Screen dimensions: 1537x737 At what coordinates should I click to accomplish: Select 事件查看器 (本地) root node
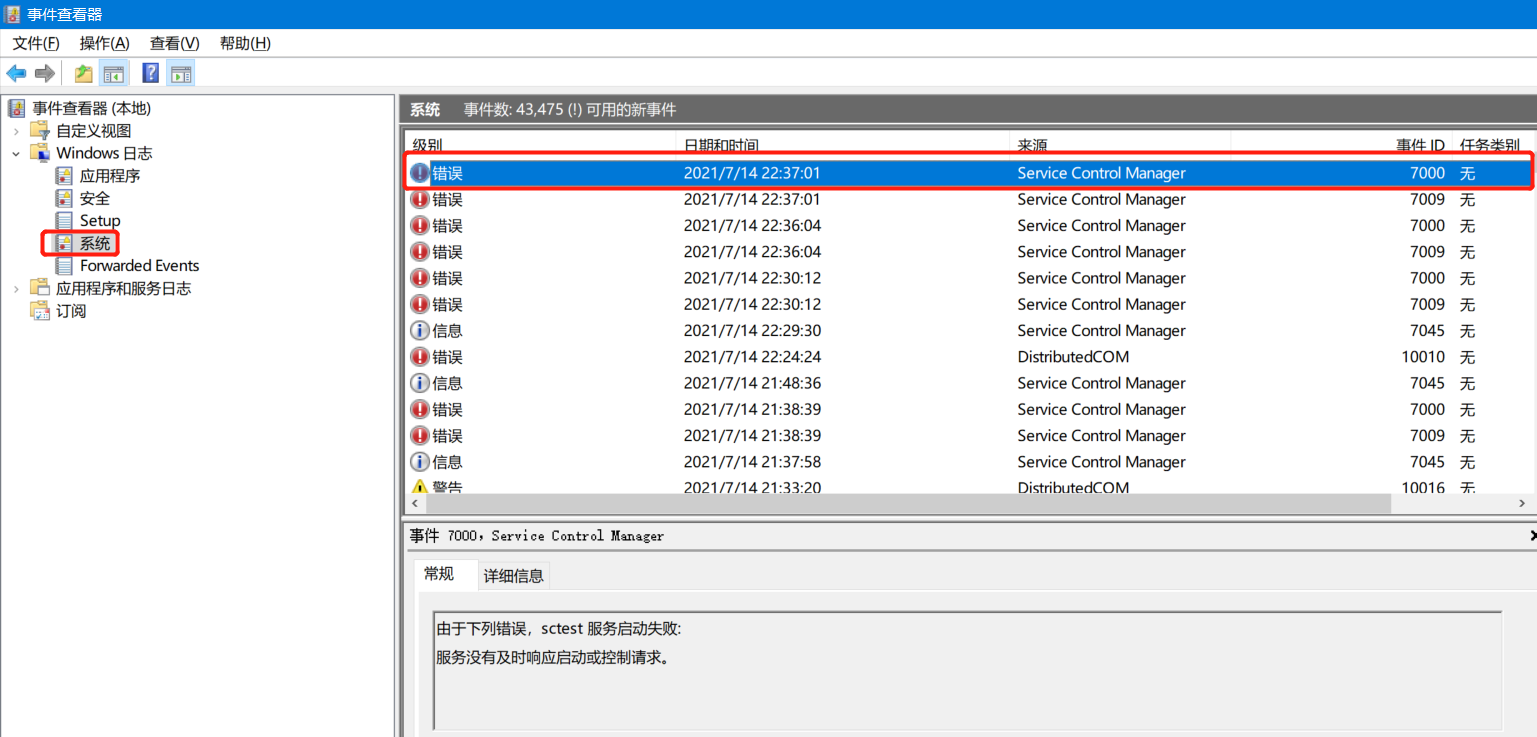click(91, 108)
